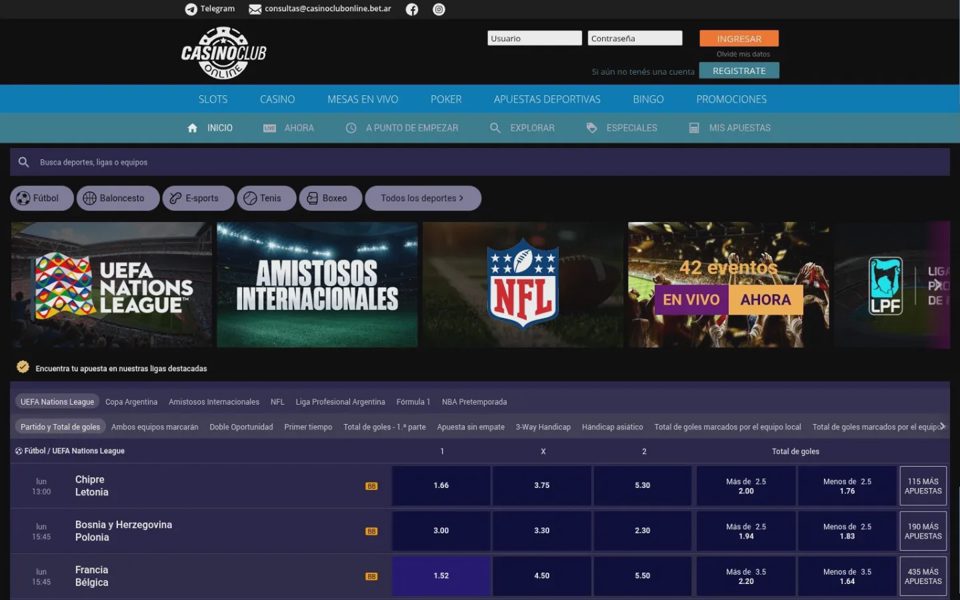
Task: Click the Explorar magnifier icon
Action: point(495,128)
